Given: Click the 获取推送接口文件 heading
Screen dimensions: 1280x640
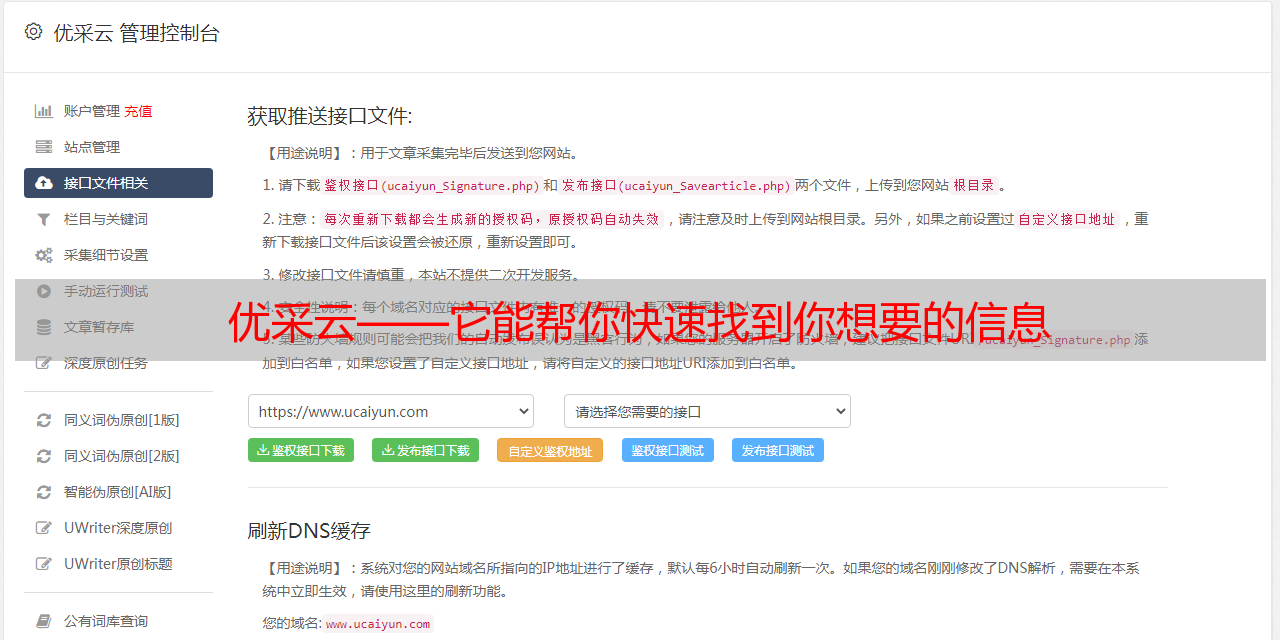Looking at the screenshot, I should [x=330, y=116].
